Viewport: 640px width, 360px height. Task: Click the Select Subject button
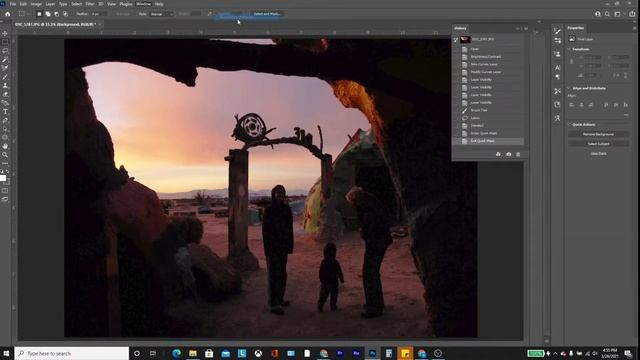click(598, 144)
